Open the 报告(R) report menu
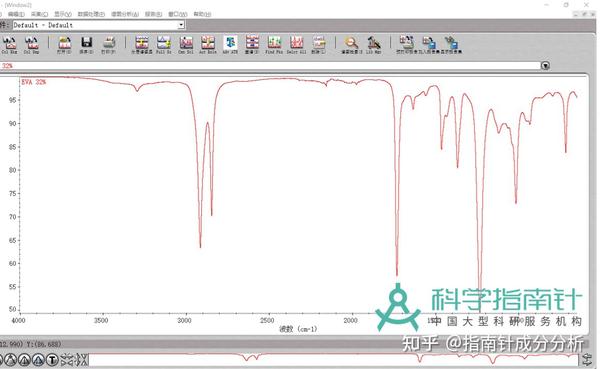 coord(153,14)
